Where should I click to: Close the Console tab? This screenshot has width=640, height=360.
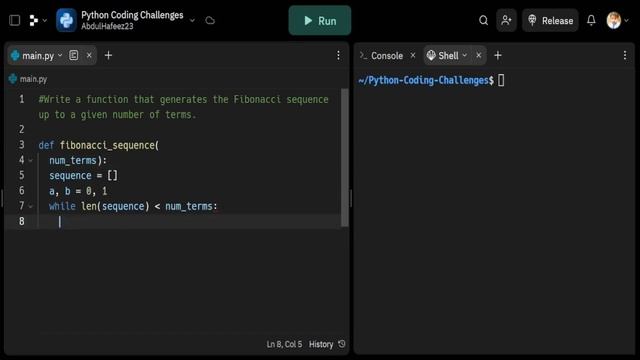pos(413,55)
